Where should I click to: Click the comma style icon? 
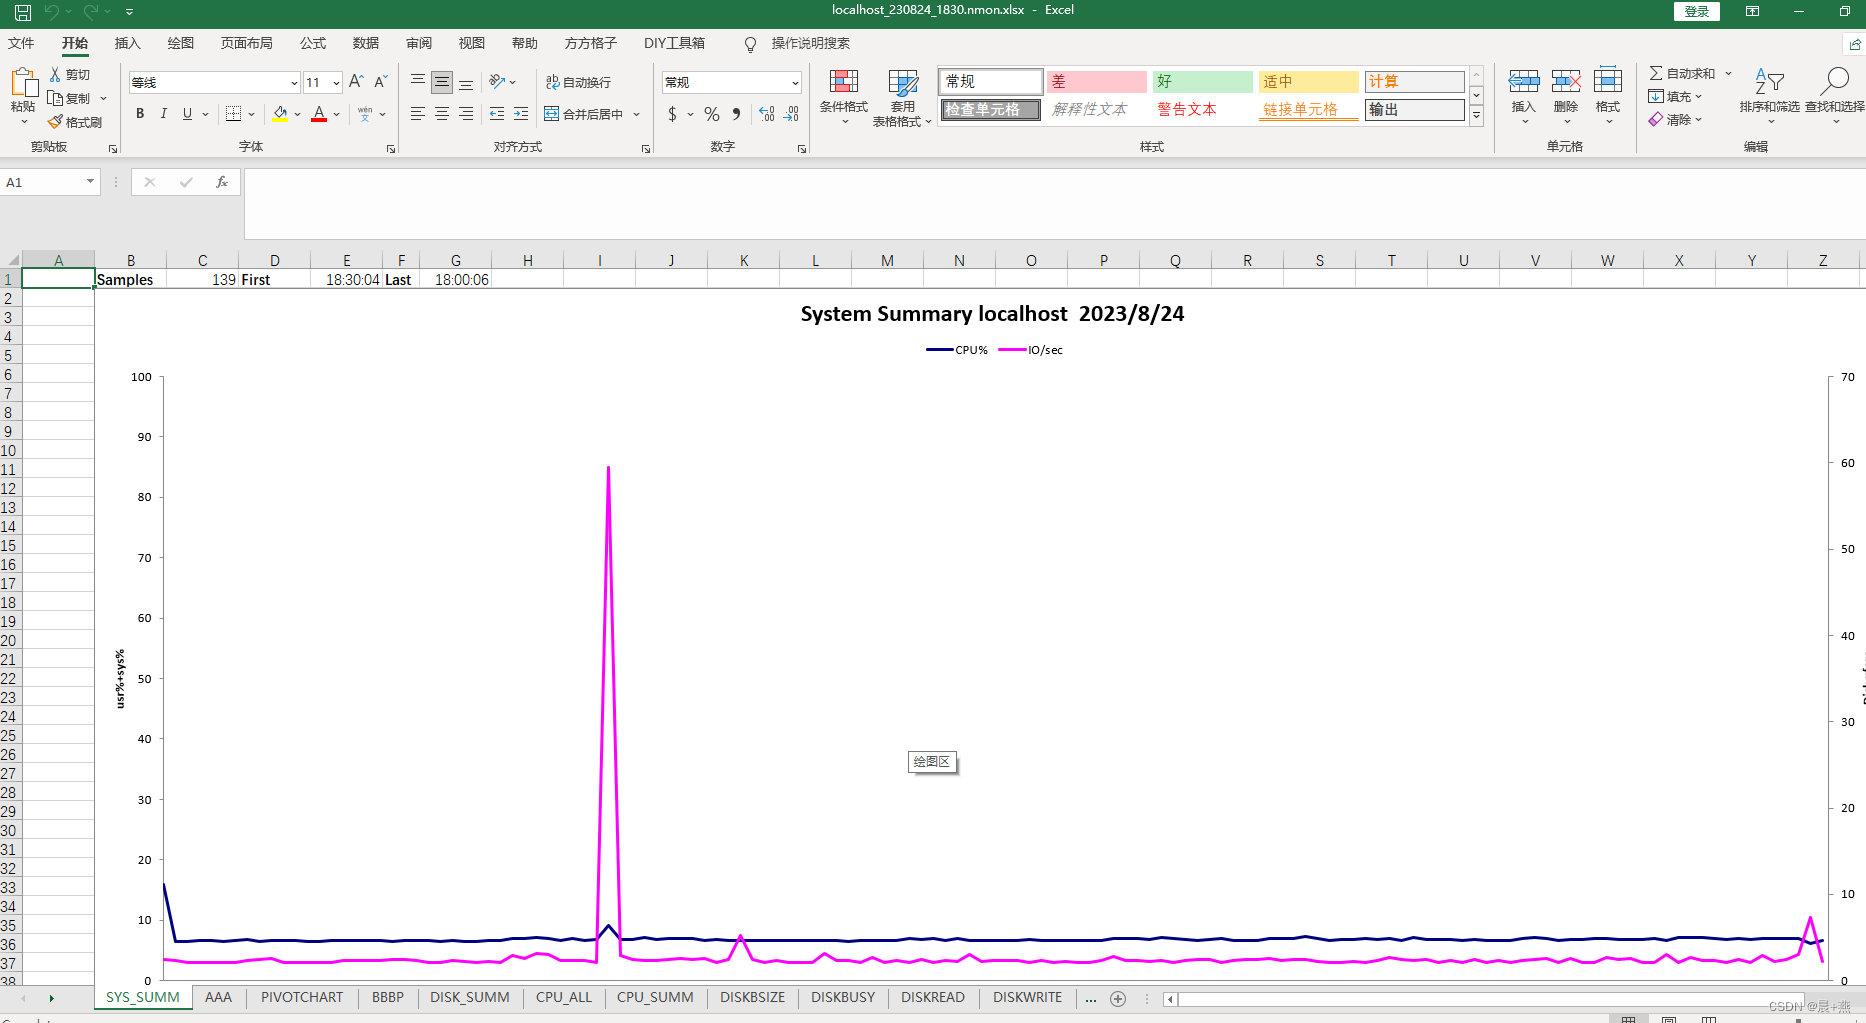coord(737,114)
